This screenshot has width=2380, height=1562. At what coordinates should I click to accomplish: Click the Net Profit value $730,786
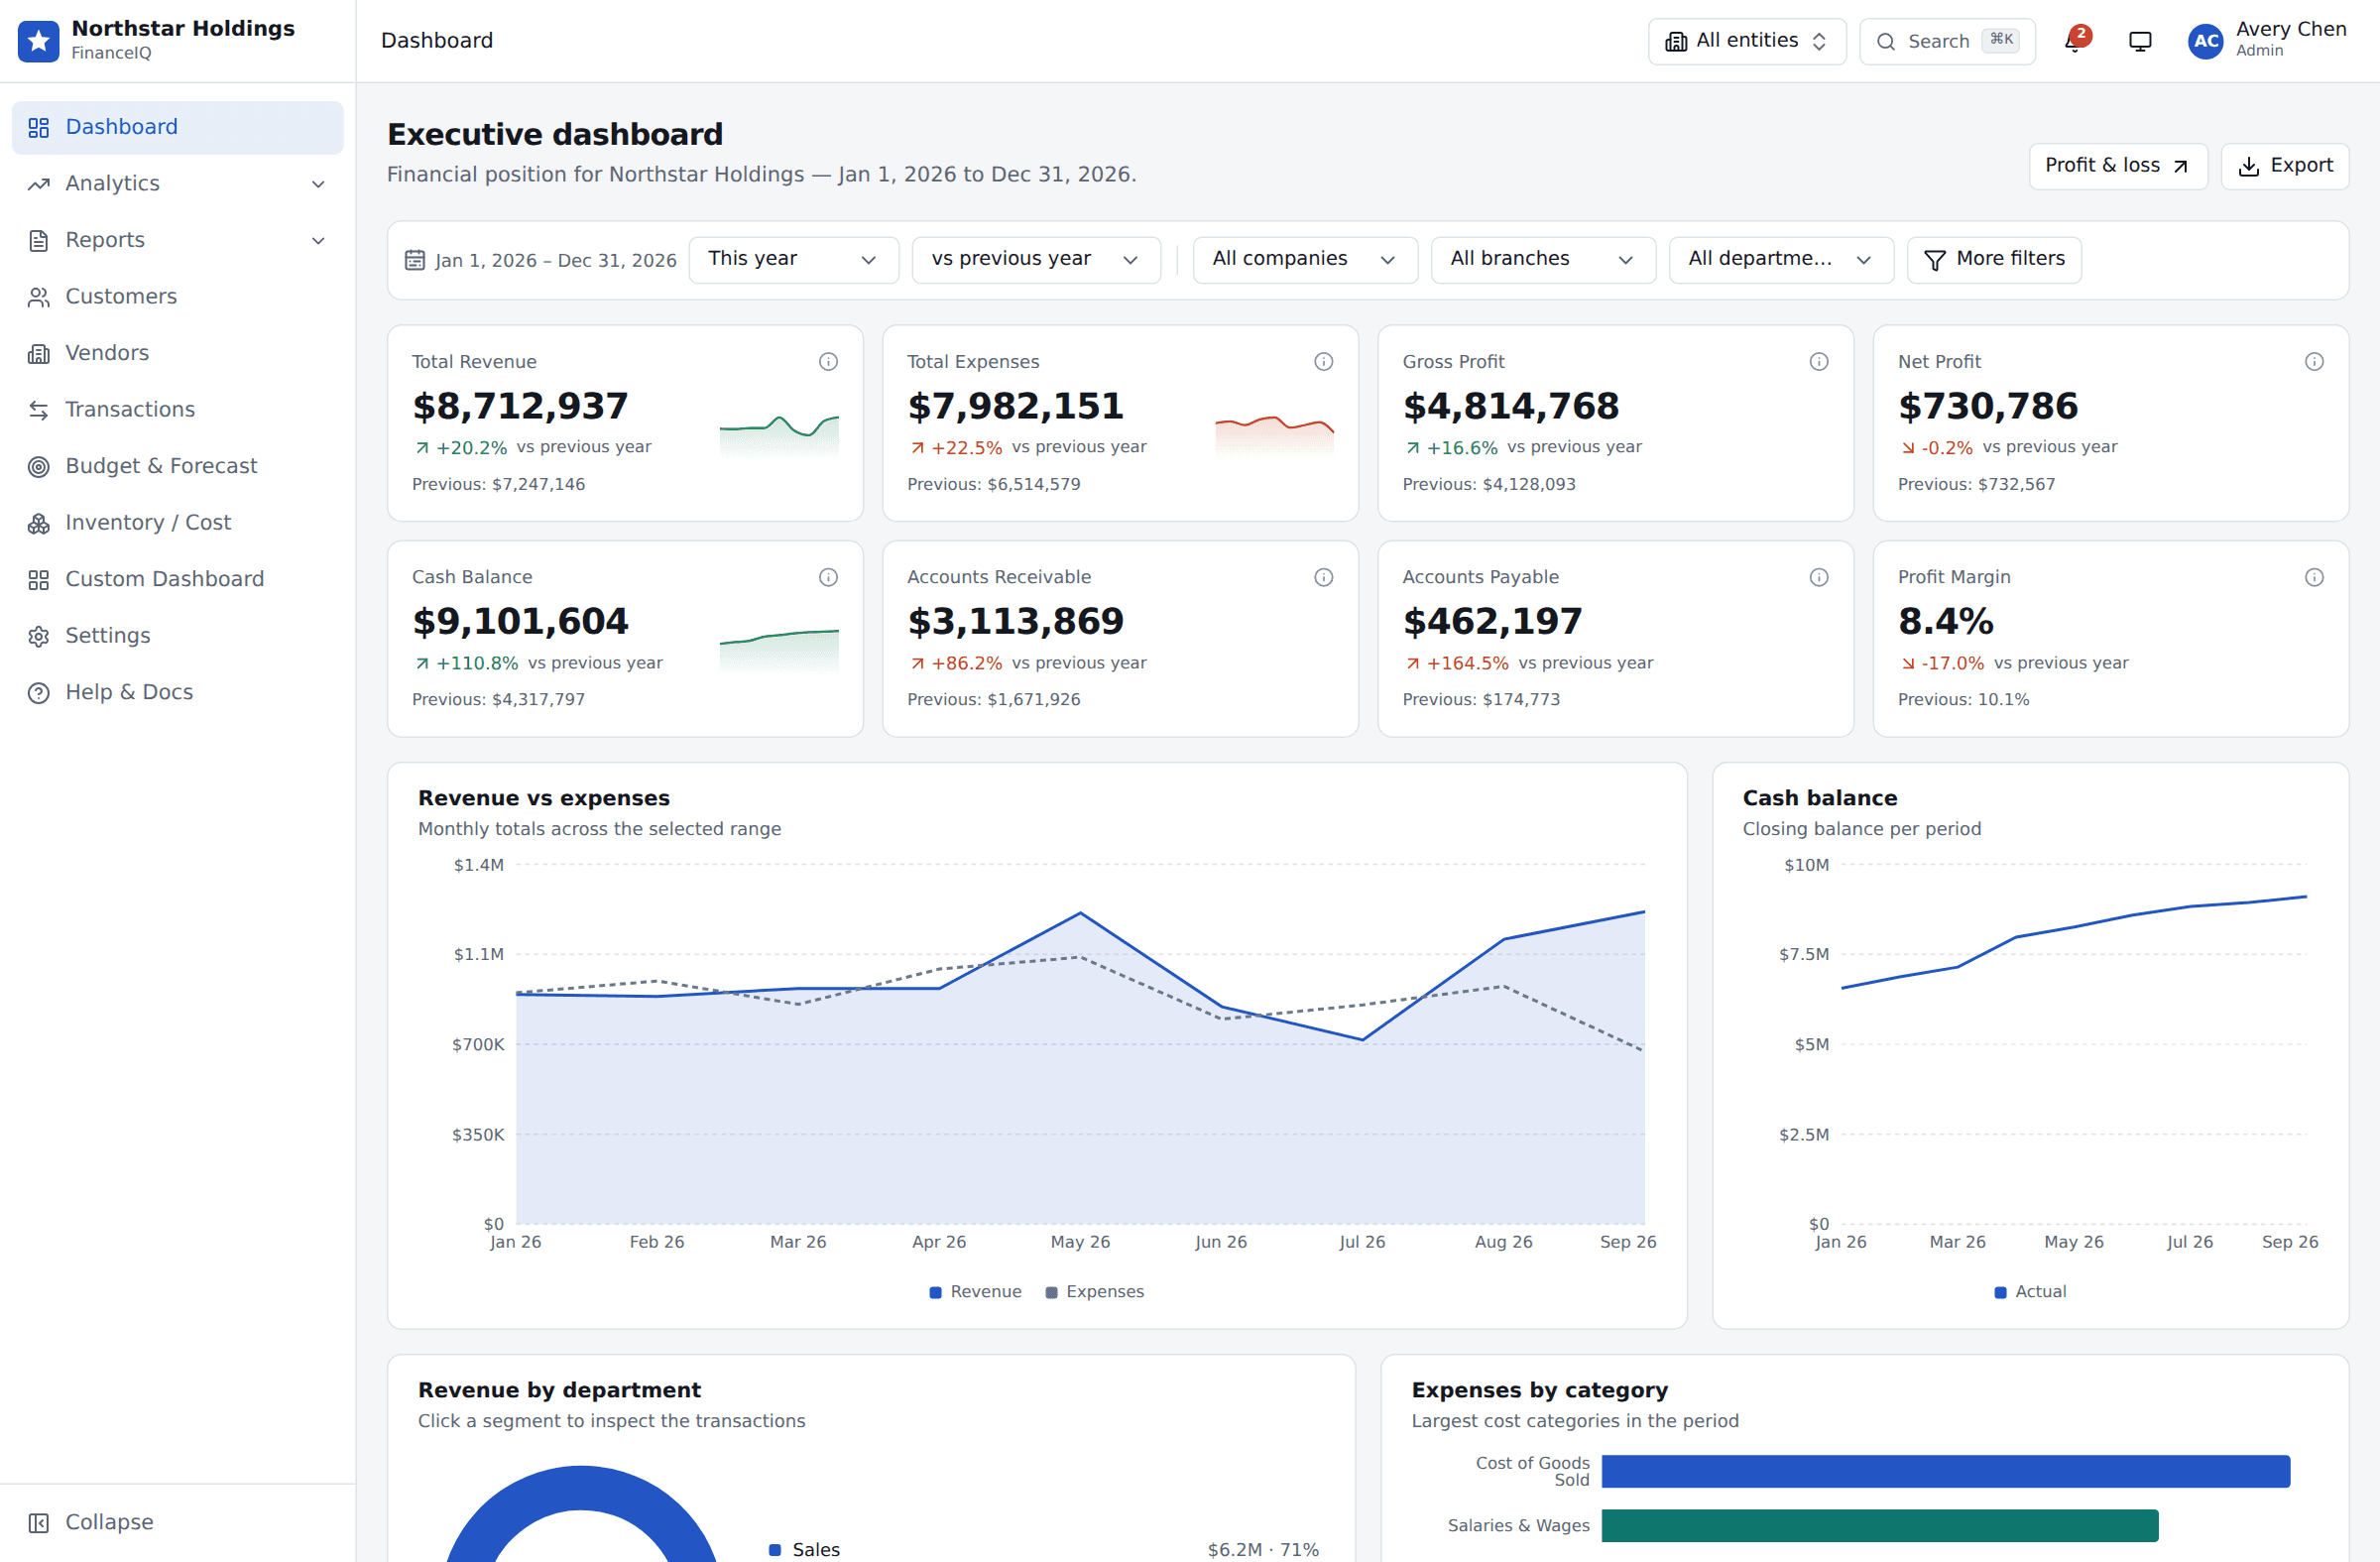click(1987, 406)
